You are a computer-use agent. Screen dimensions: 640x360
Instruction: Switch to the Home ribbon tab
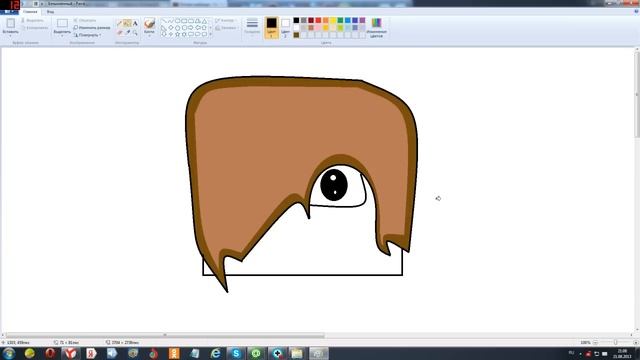pyautogui.click(x=30, y=12)
